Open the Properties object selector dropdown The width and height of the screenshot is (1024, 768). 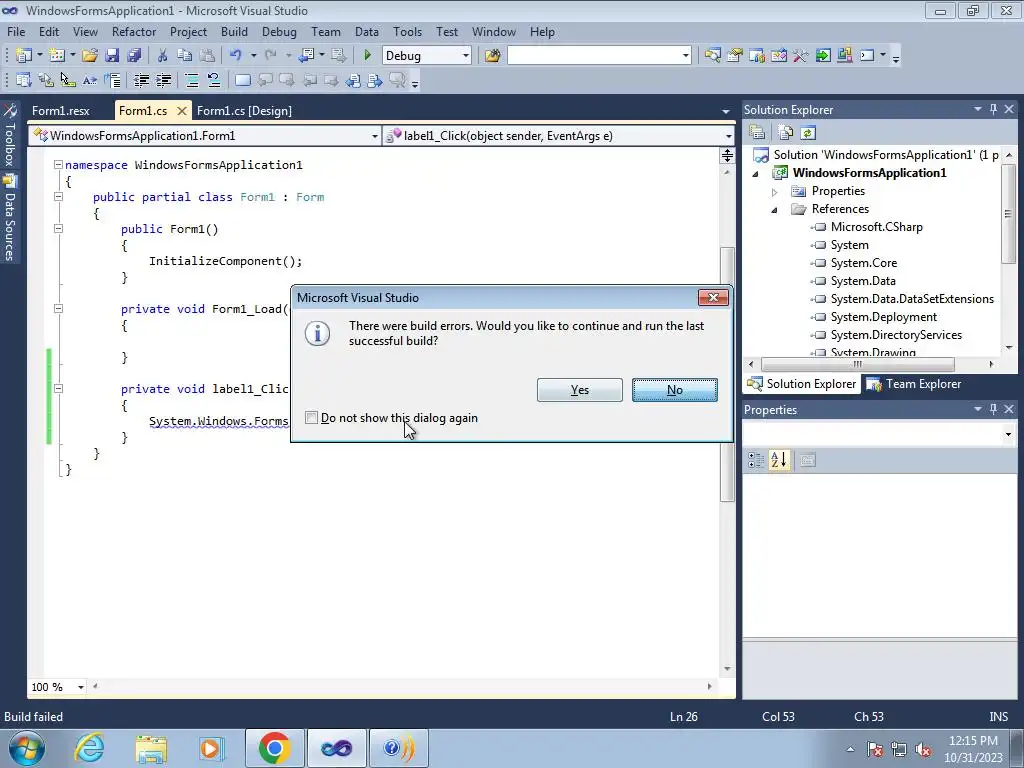pyautogui.click(x=1008, y=434)
